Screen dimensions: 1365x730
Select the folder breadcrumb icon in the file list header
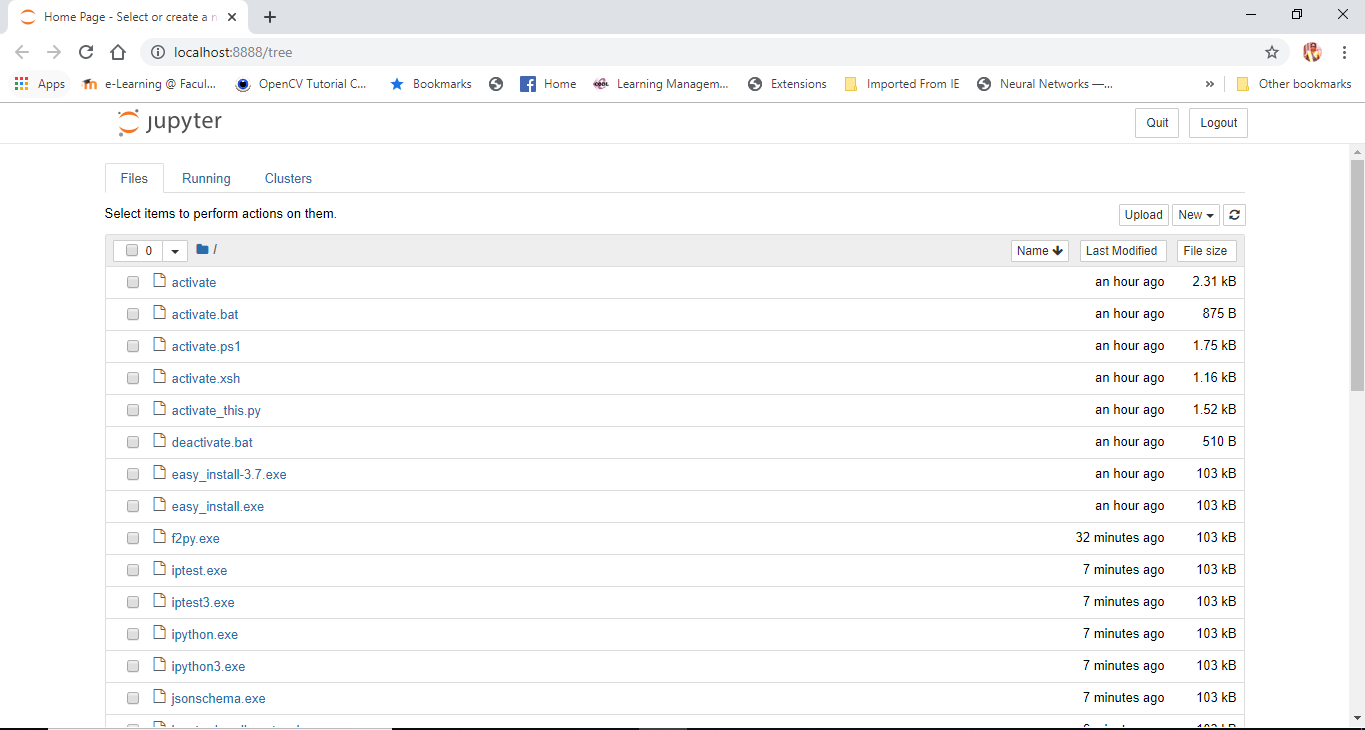[x=200, y=248]
